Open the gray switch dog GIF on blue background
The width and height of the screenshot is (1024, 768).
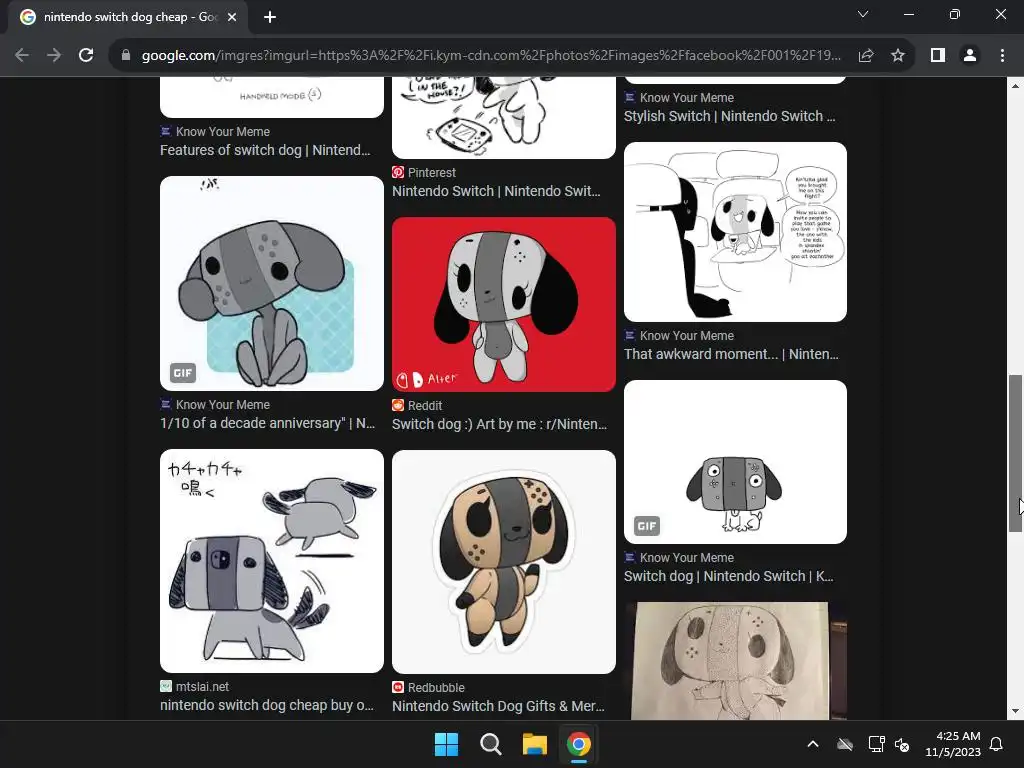(x=272, y=283)
